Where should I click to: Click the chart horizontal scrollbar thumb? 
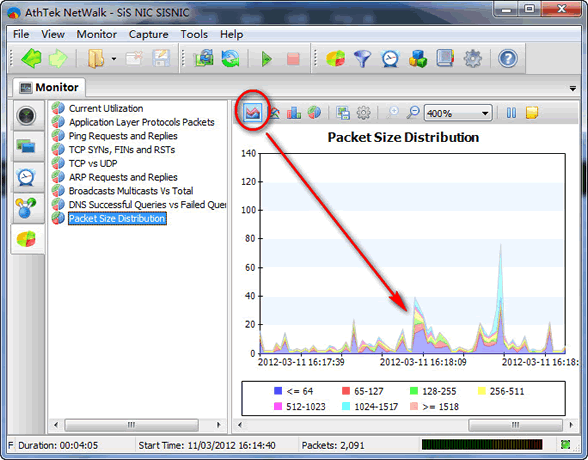516,425
